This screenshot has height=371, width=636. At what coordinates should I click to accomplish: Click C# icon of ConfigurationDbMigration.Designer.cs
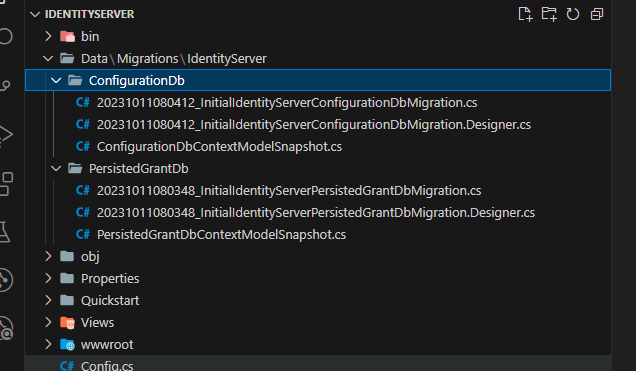click(x=83, y=124)
